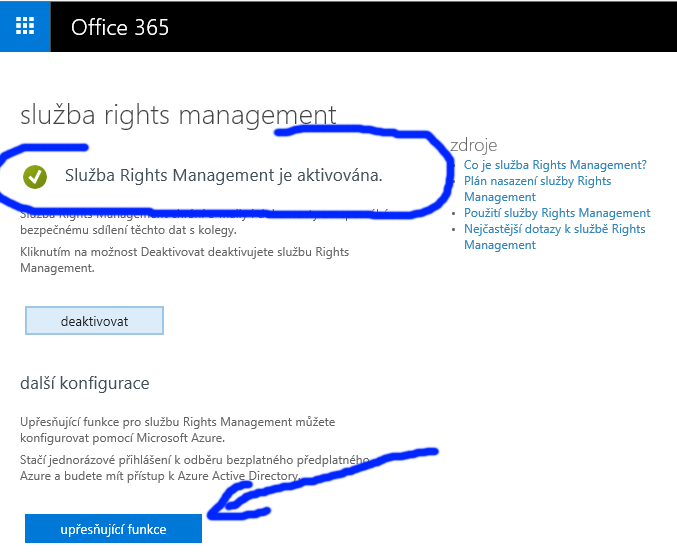677x558 pixels.
Task: Open link Plán nasazení služby Rights Management
Action: (x=538, y=189)
